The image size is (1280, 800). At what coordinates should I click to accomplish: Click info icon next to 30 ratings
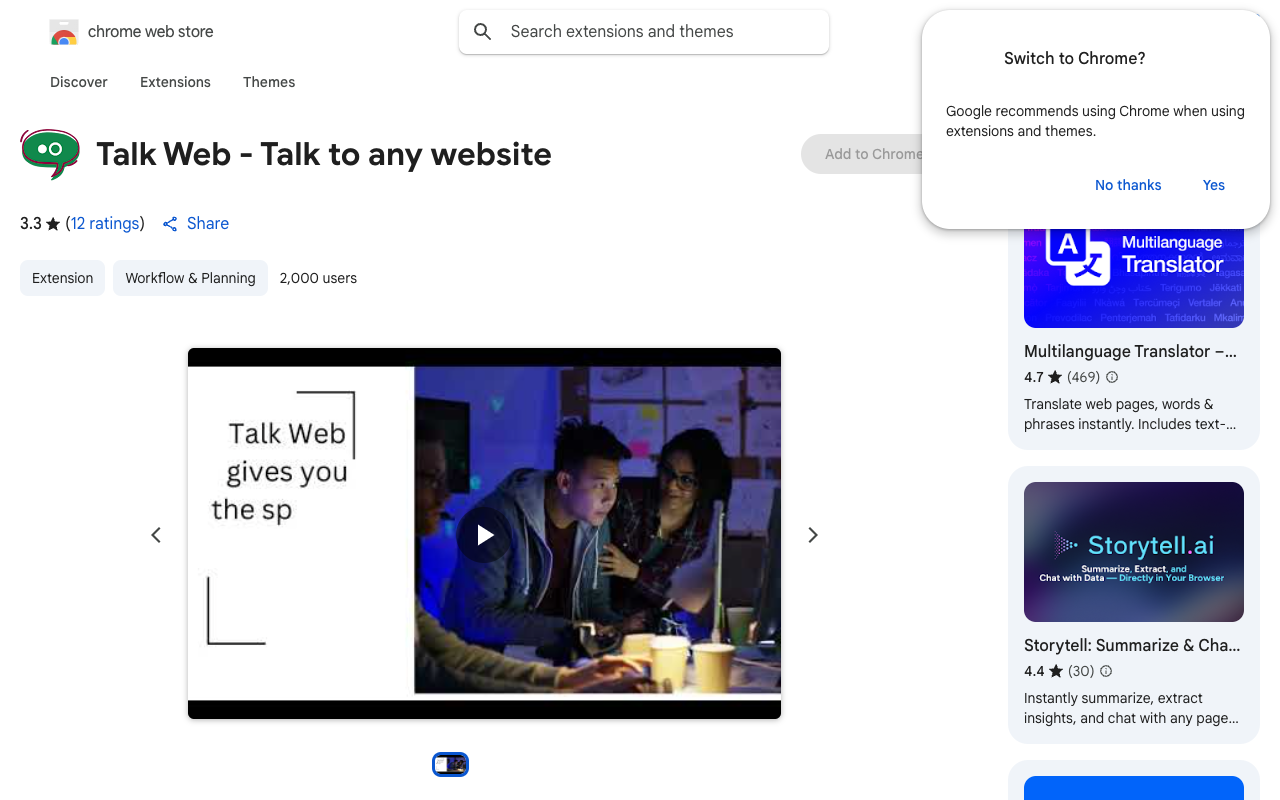pos(1106,671)
